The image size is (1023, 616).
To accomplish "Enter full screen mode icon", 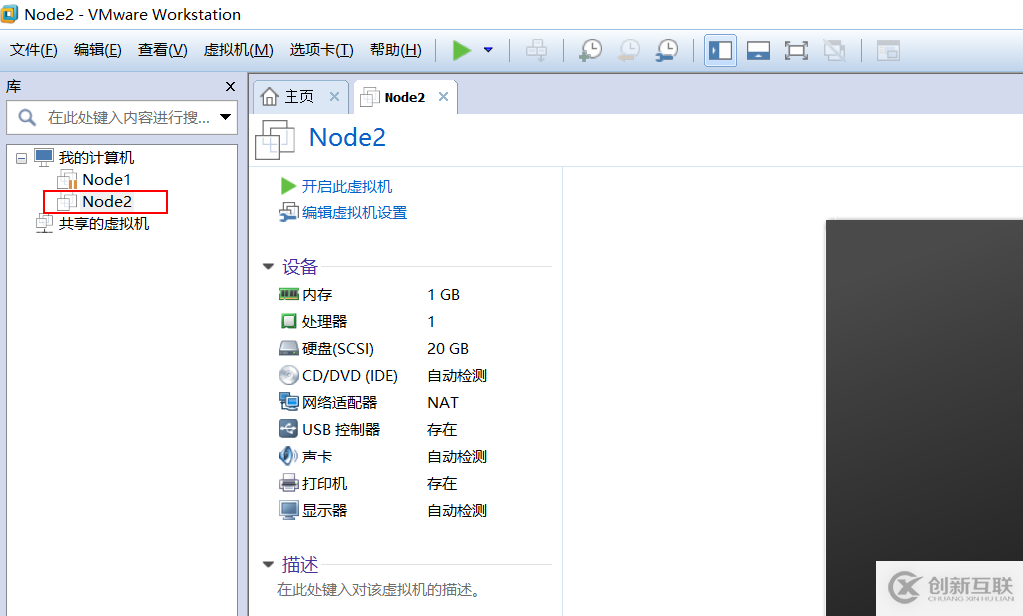I will 796,50.
